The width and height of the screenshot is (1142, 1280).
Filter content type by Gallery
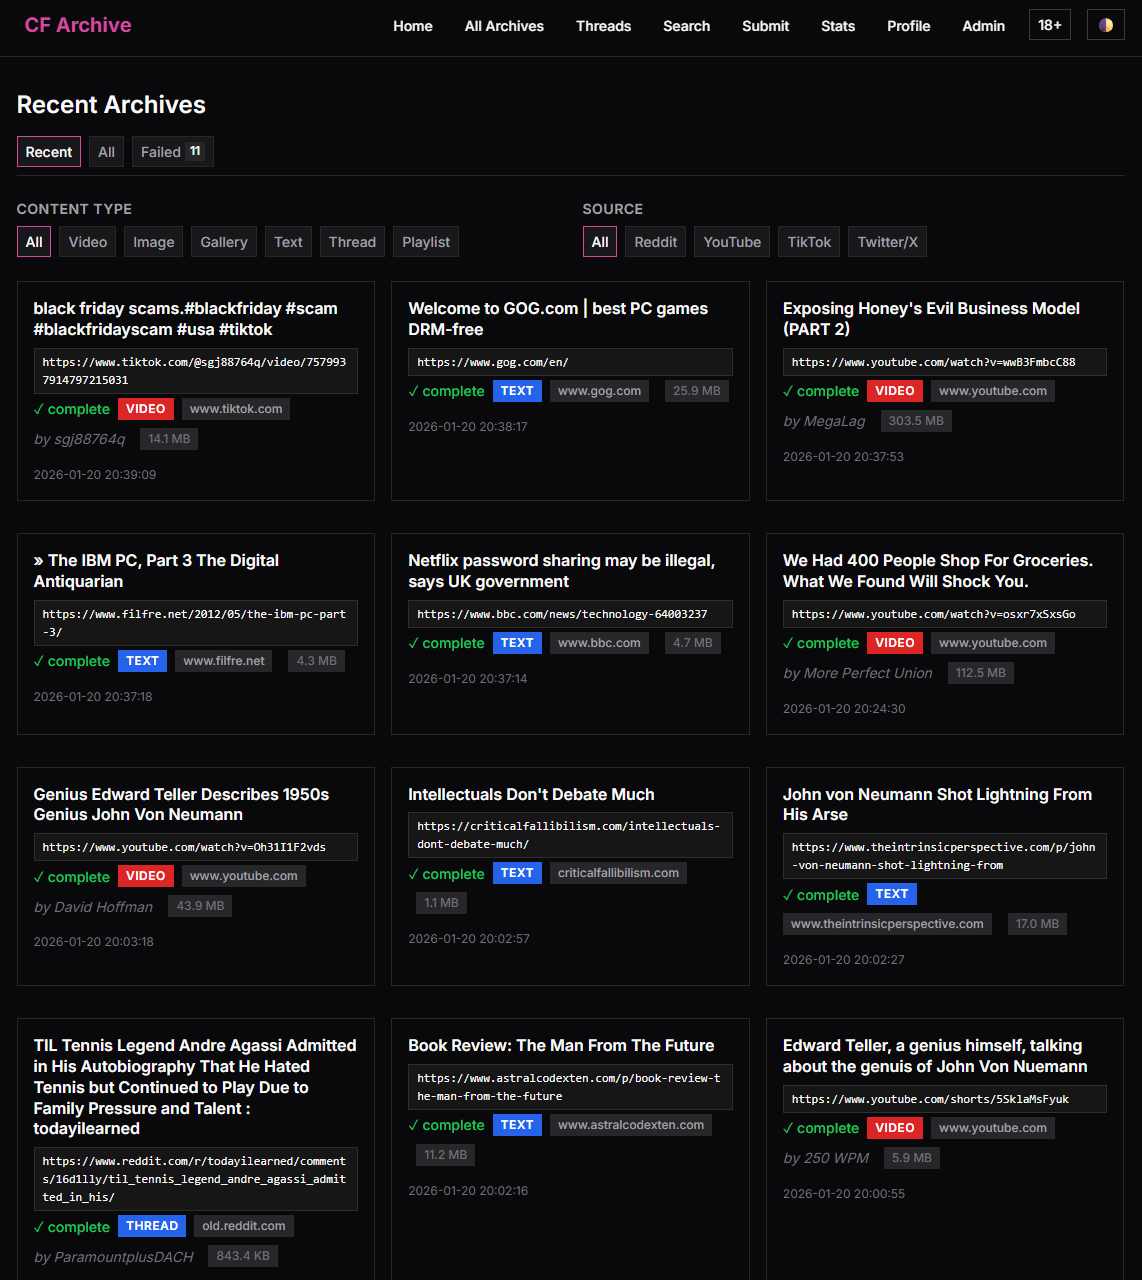click(x=223, y=242)
